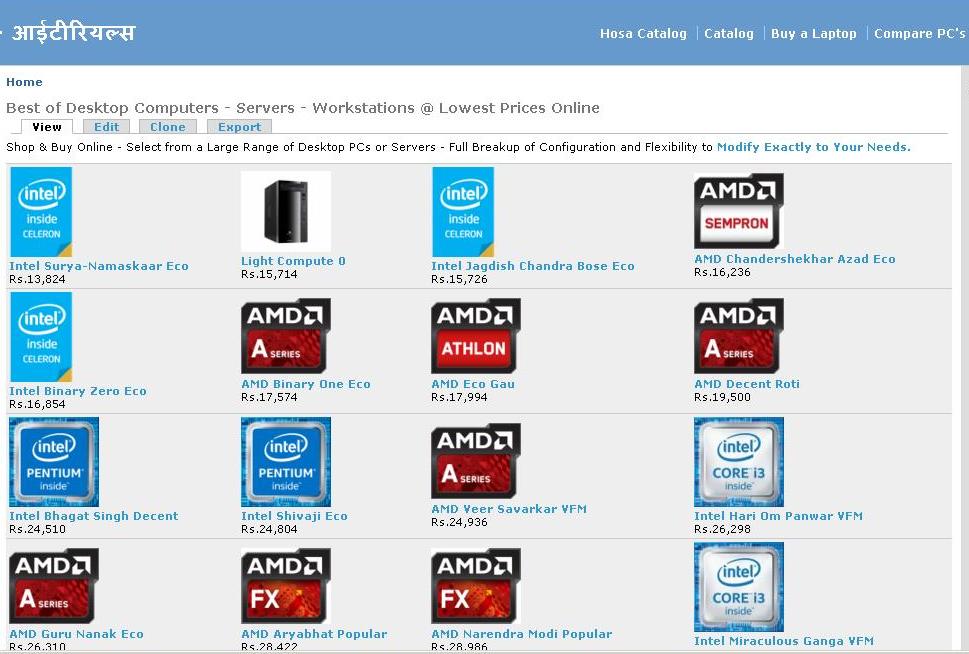This screenshot has height=654, width=969.
Task: Click the Home breadcrumb link
Action: pyautogui.click(x=24, y=82)
